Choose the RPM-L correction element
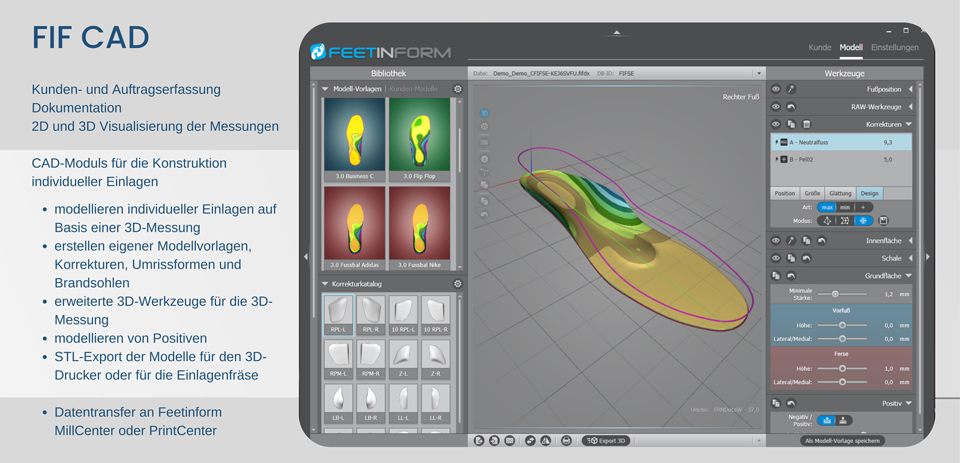 pyautogui.click(x=339, y=359)
